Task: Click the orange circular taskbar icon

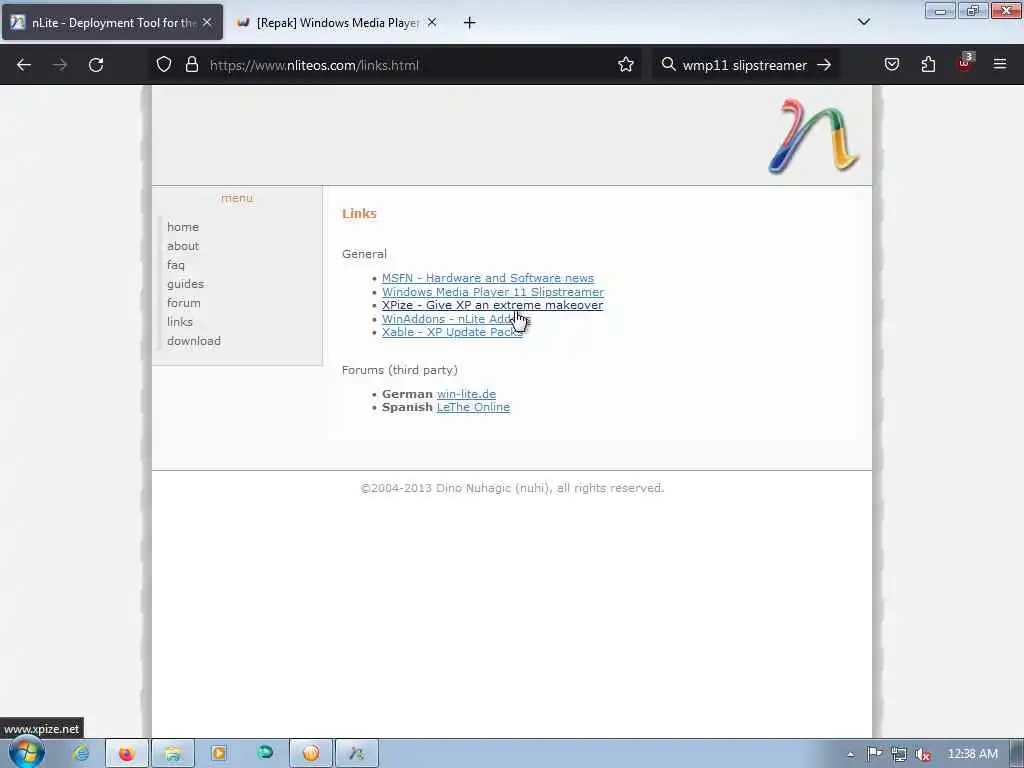Action: [311, 754]
